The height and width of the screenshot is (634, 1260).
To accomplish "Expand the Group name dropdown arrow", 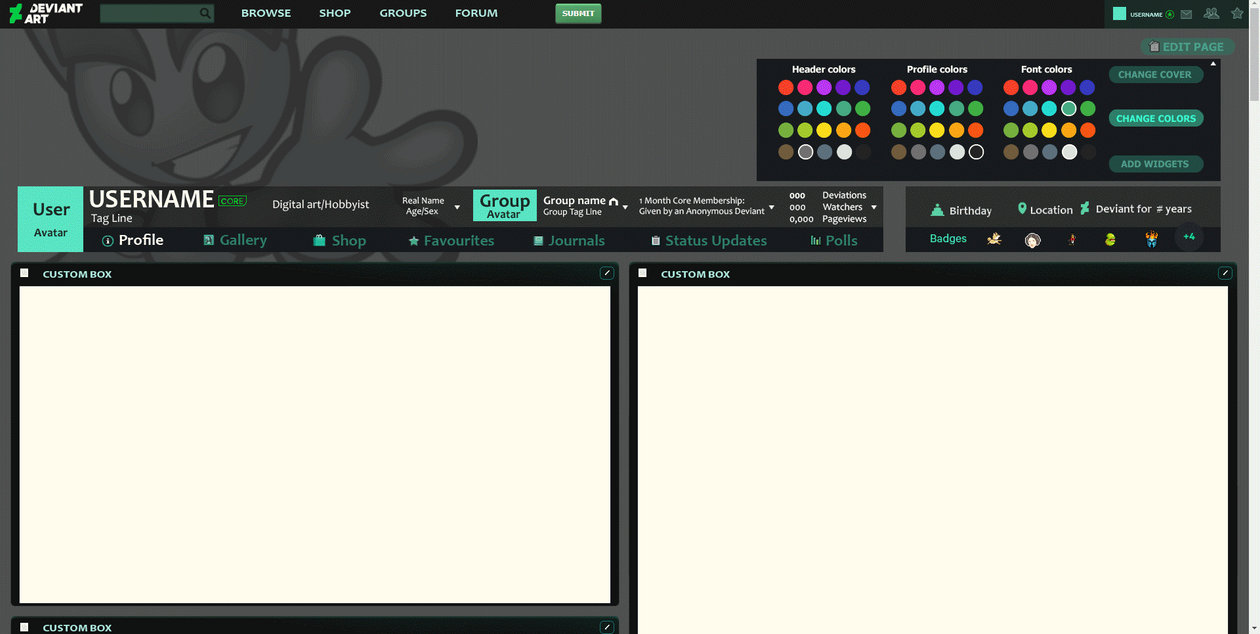I will 625,207.
